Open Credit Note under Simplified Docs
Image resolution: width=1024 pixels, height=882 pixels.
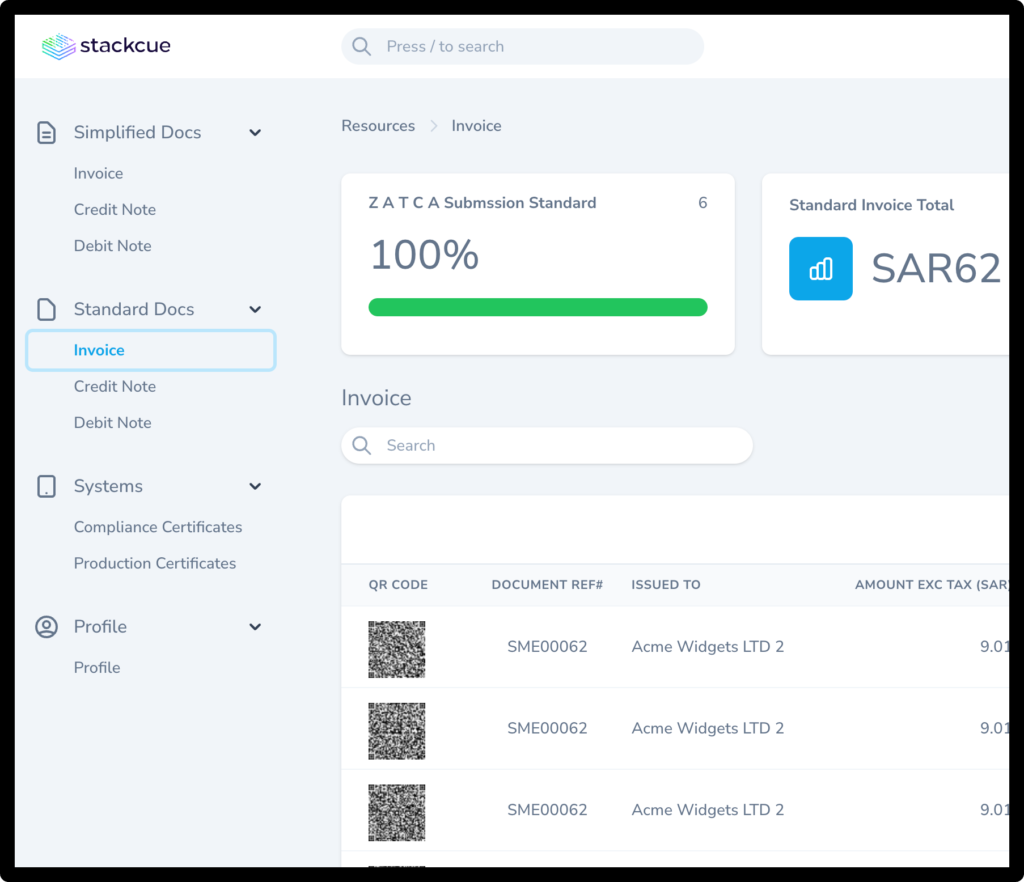click(x=114, y=209)
